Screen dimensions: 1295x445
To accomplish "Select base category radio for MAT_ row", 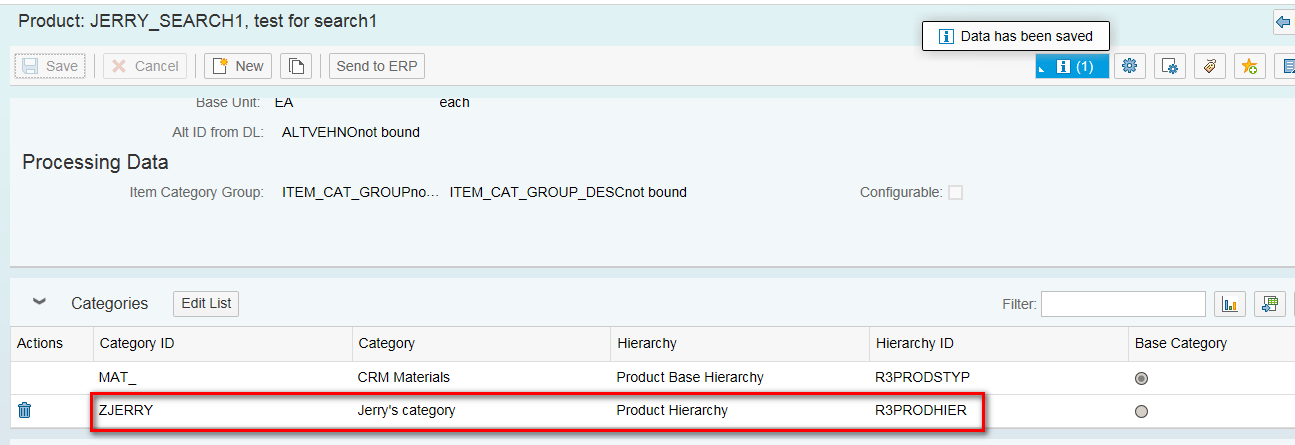I will click(1141, 378).
